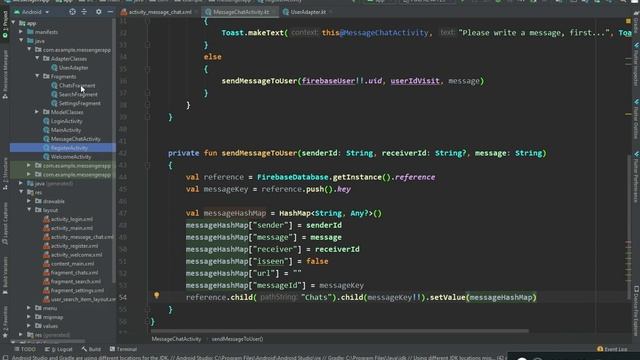640x360 pixels.
Task: Open the Terminal tool window
Action: pyautogui.click(x=123, y=349)
